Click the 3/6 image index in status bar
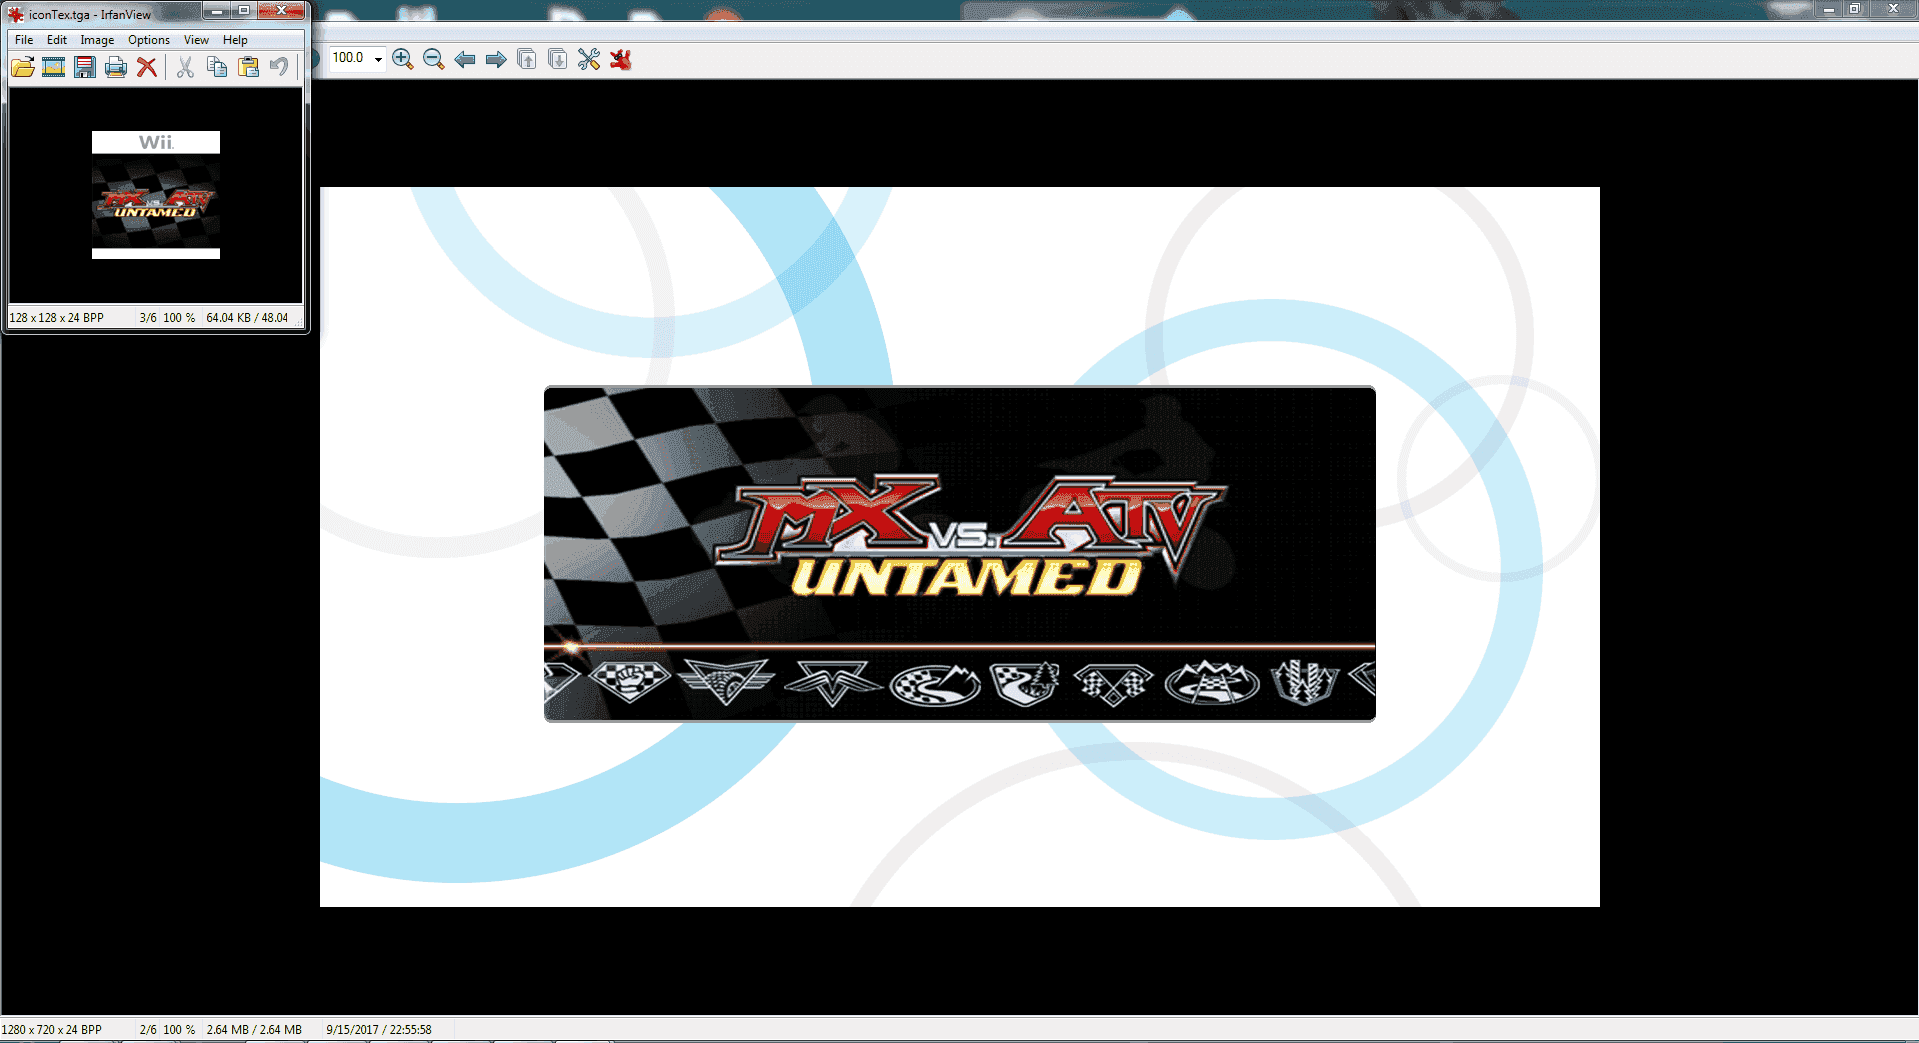 click(x=148, y=318)
